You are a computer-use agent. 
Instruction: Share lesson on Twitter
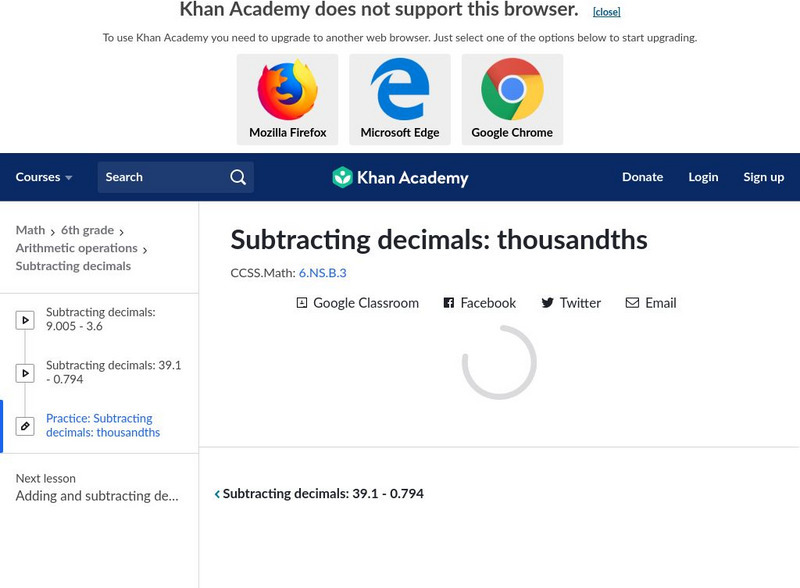click(570, 303)
